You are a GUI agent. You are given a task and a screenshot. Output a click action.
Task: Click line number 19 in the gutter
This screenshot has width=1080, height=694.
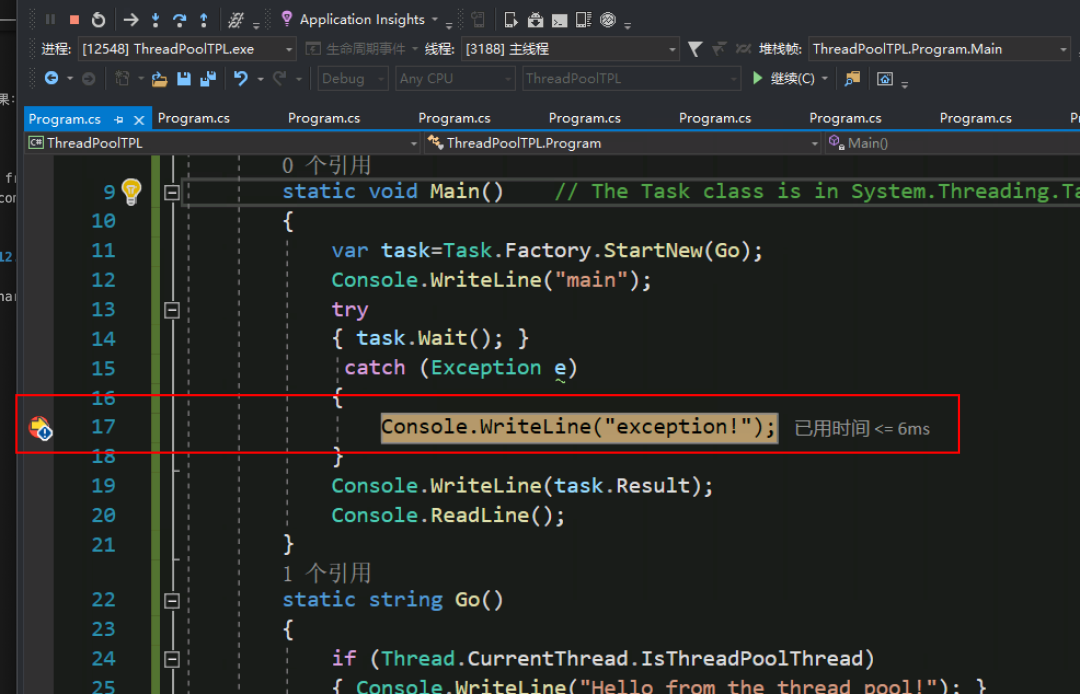click(103, 486)
